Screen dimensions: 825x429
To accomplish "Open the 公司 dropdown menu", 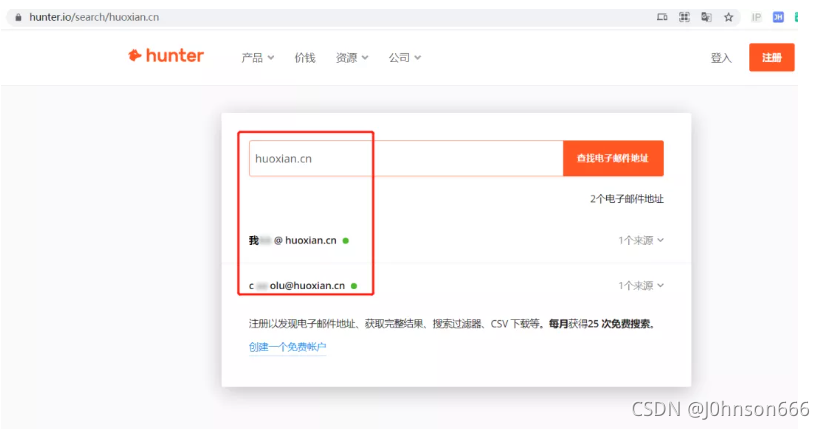I will (405, 57).
